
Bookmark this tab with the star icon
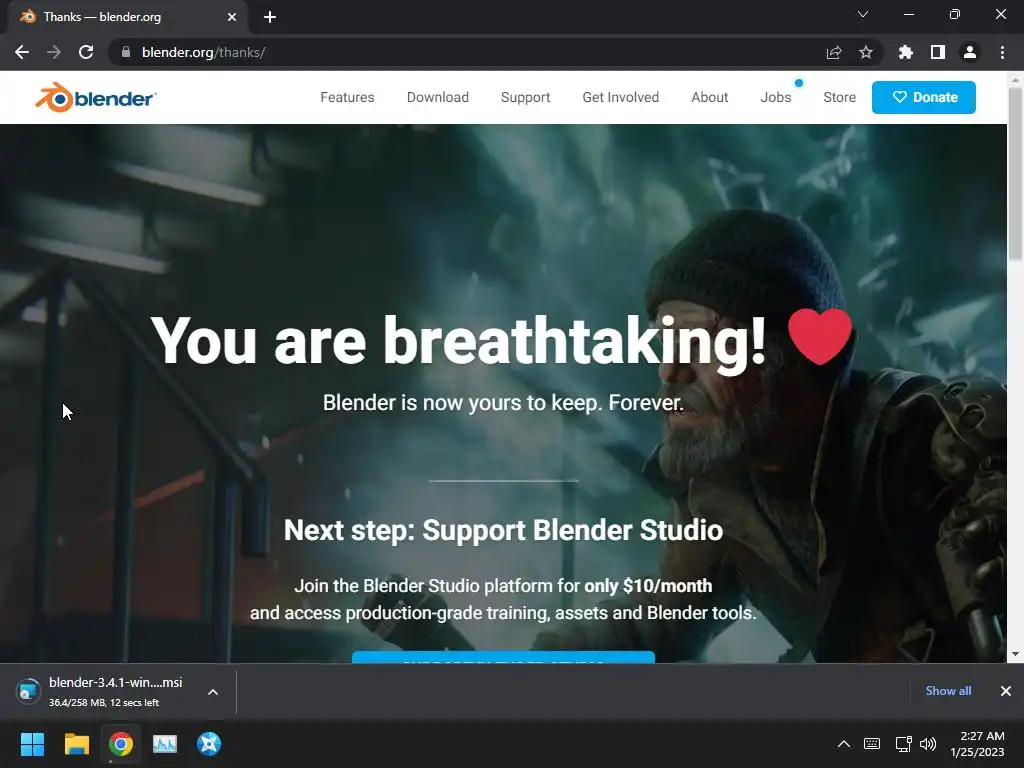point(866,52)
